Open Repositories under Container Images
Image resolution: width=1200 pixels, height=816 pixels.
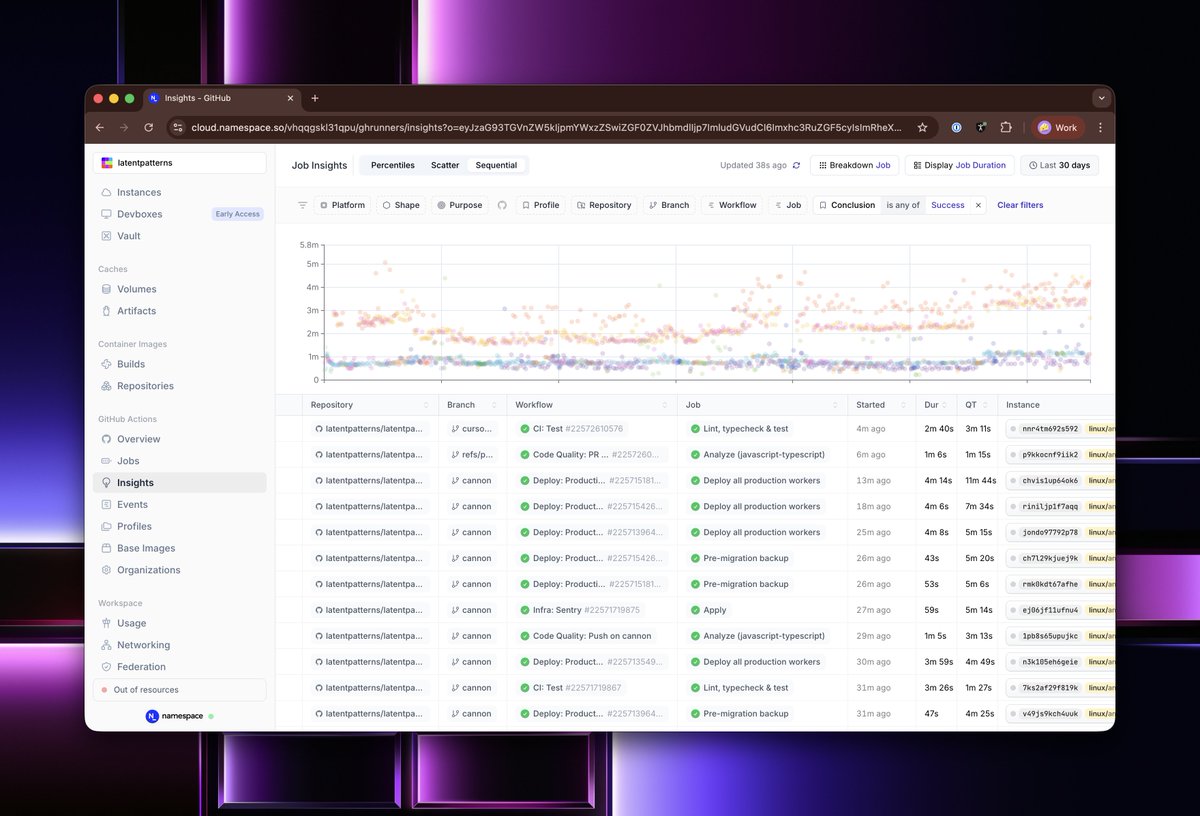[145, 386]
